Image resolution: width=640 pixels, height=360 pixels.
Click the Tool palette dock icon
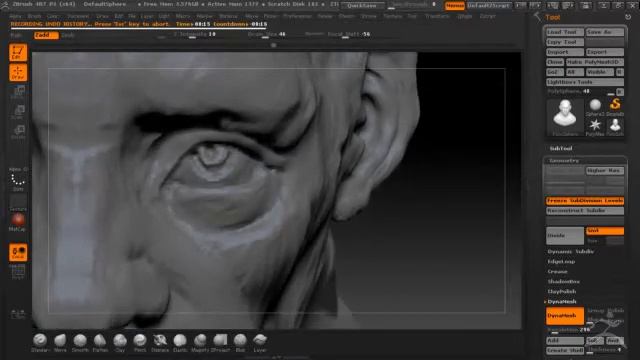coord(628,17)
